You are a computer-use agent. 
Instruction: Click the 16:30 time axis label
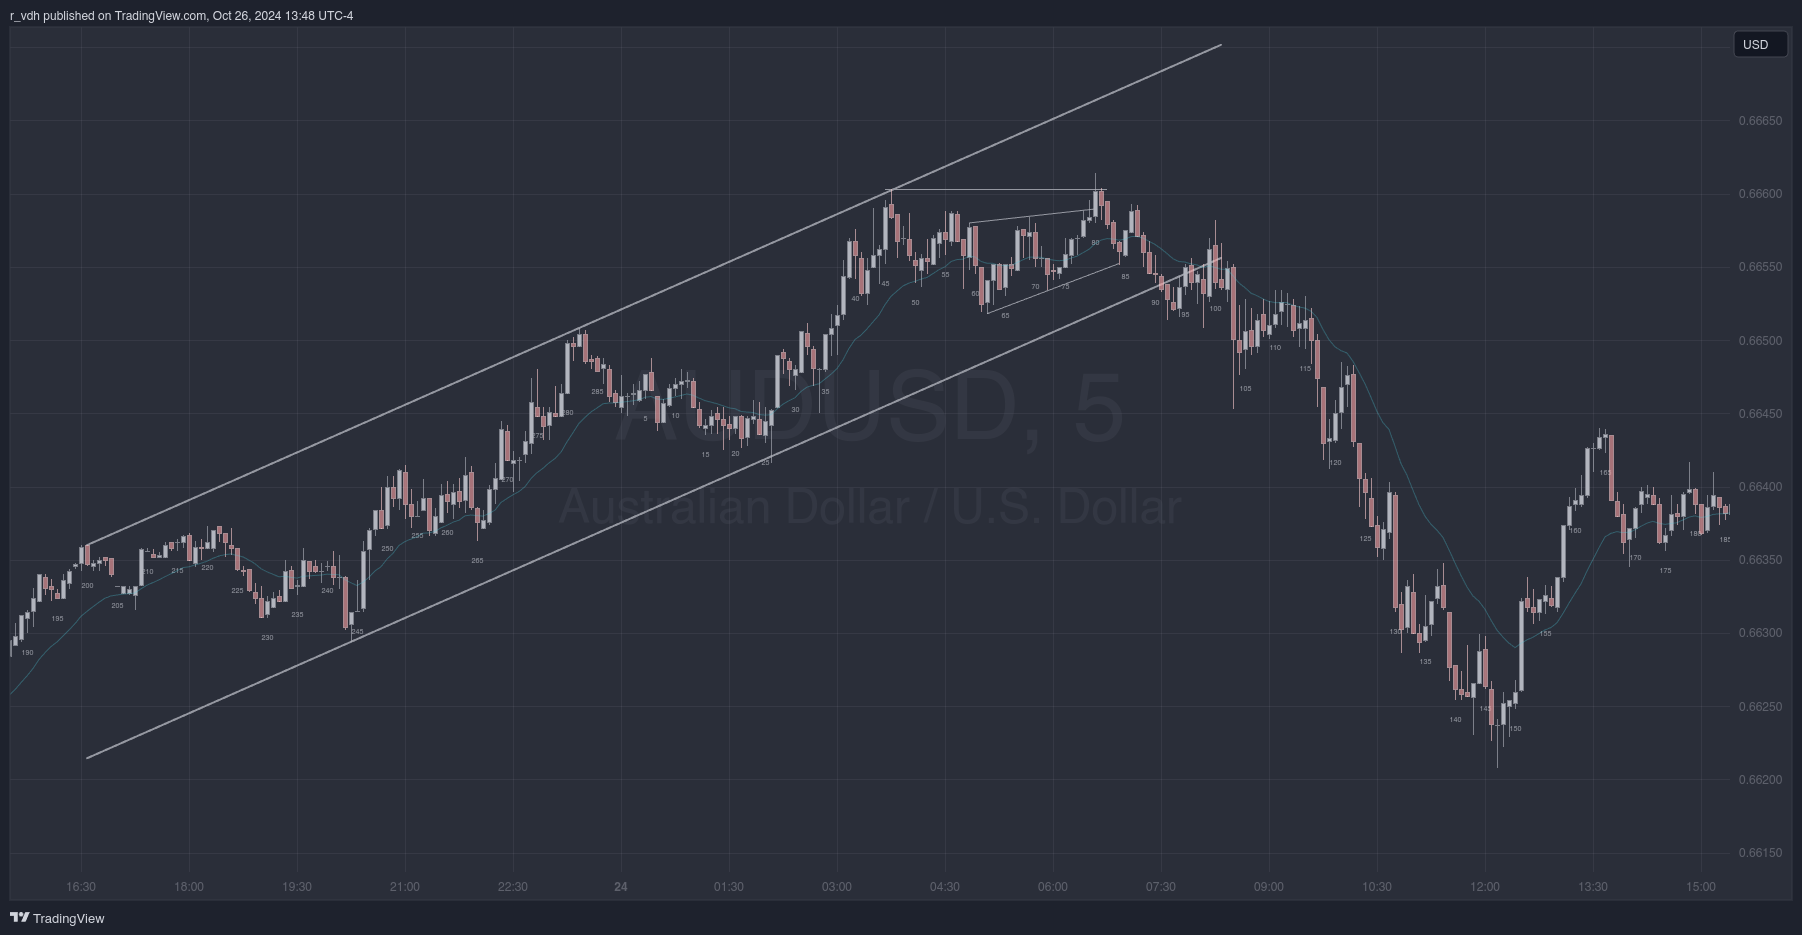(x=81, y=887)
